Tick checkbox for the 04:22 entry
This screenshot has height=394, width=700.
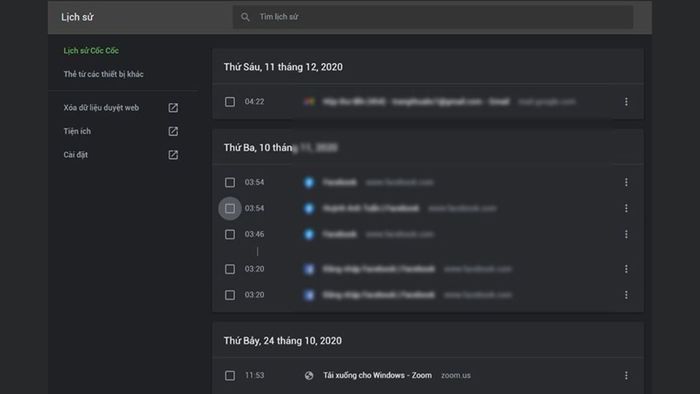click(230, 102)
